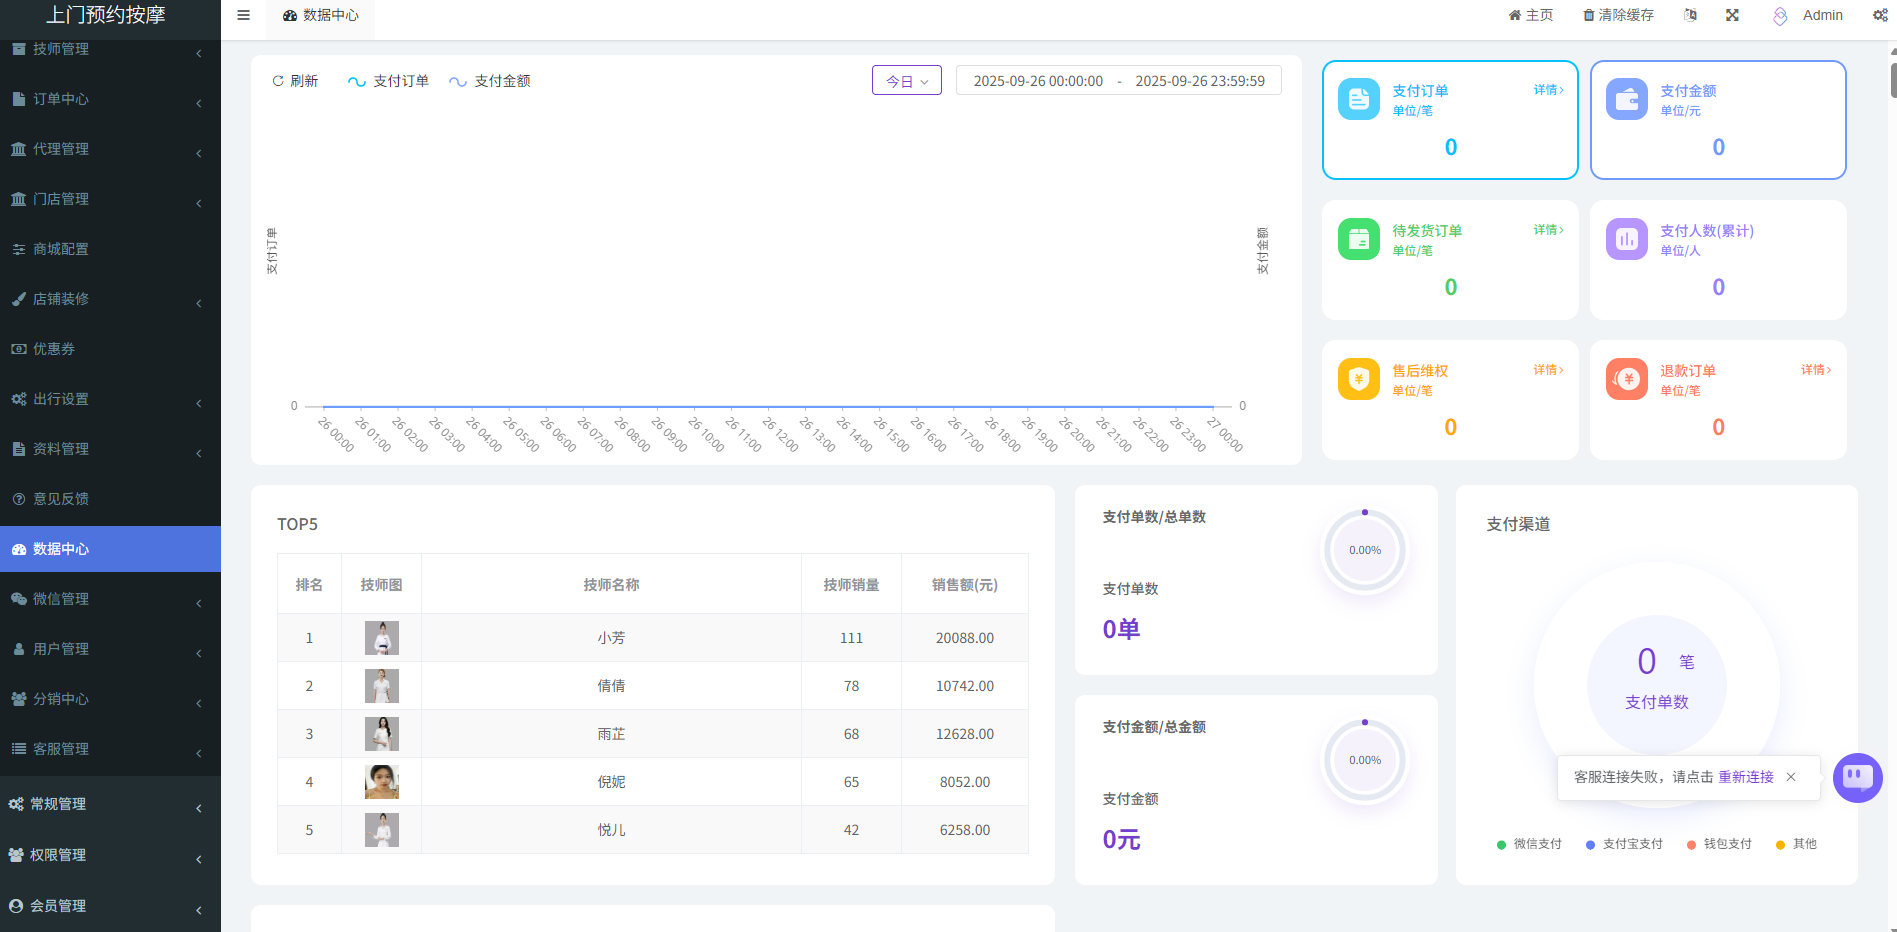Click the 刷新 refresh button

point(295,81)
